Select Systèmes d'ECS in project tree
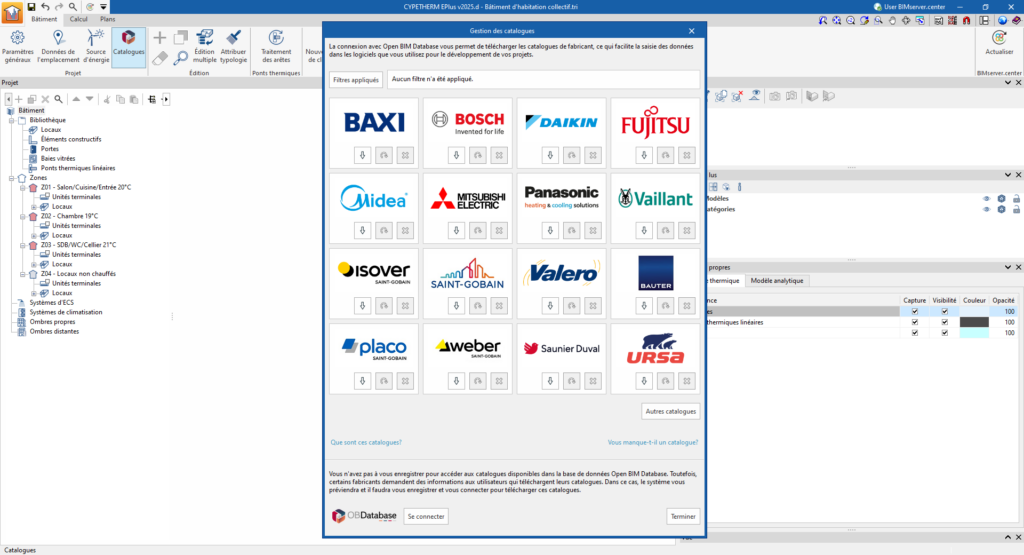This screenshot has width=1024, height=555. pos(52,302)
